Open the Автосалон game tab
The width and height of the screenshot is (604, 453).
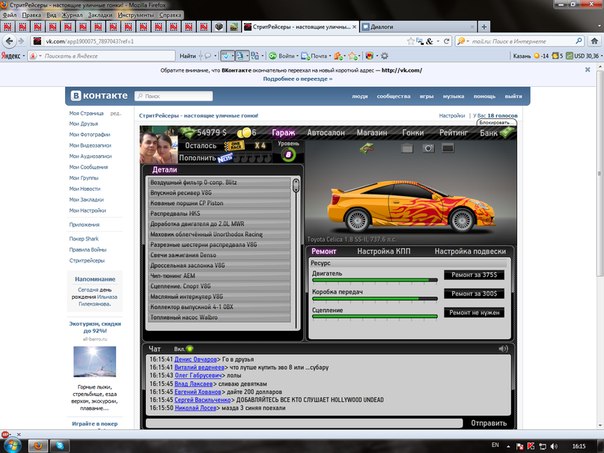326,133
